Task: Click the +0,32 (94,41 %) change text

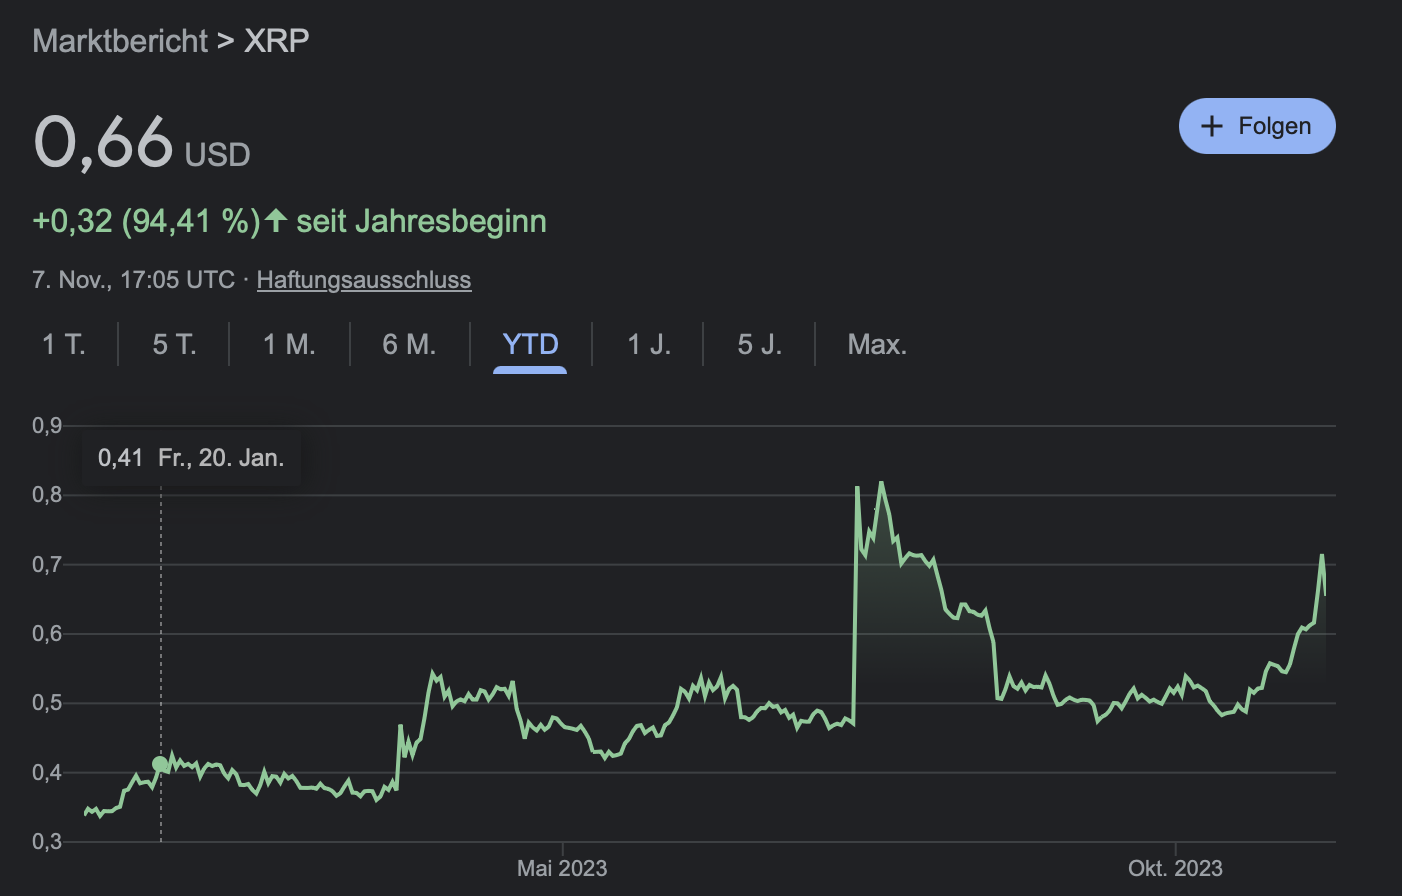Action: coord(146,221)
